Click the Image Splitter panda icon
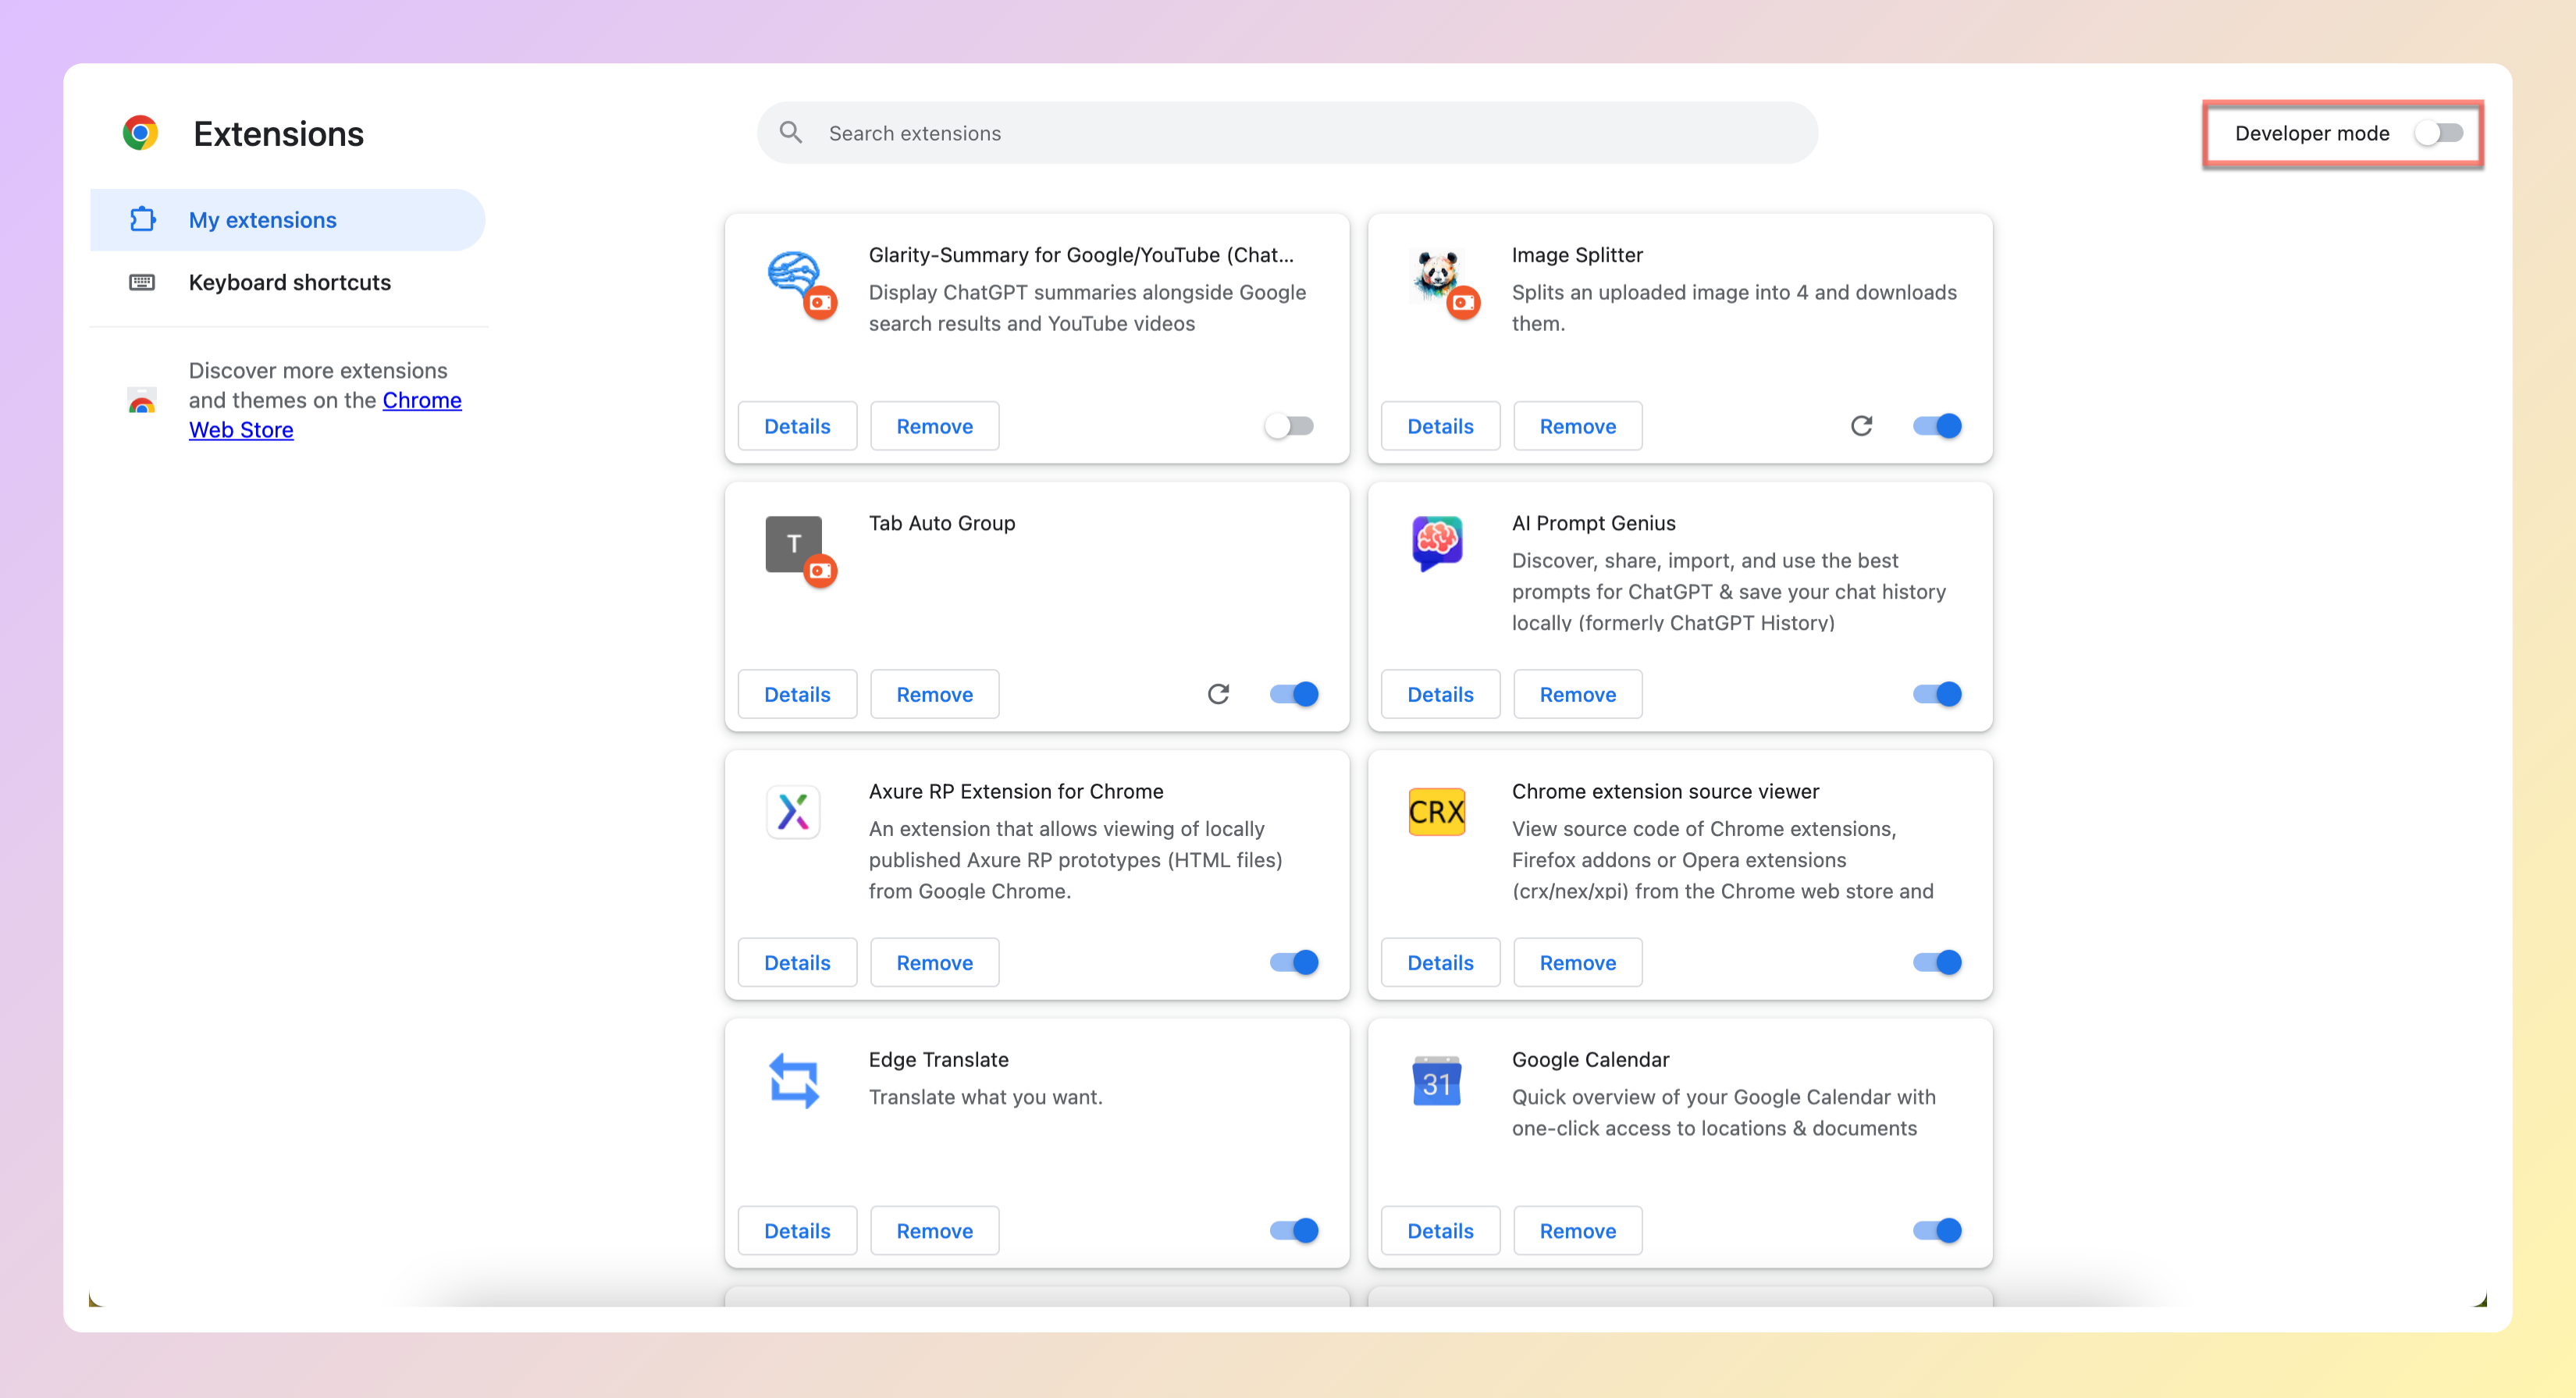Image resolution: width=2576 pixels, height=1398 pixels. tap(1437, 274)
